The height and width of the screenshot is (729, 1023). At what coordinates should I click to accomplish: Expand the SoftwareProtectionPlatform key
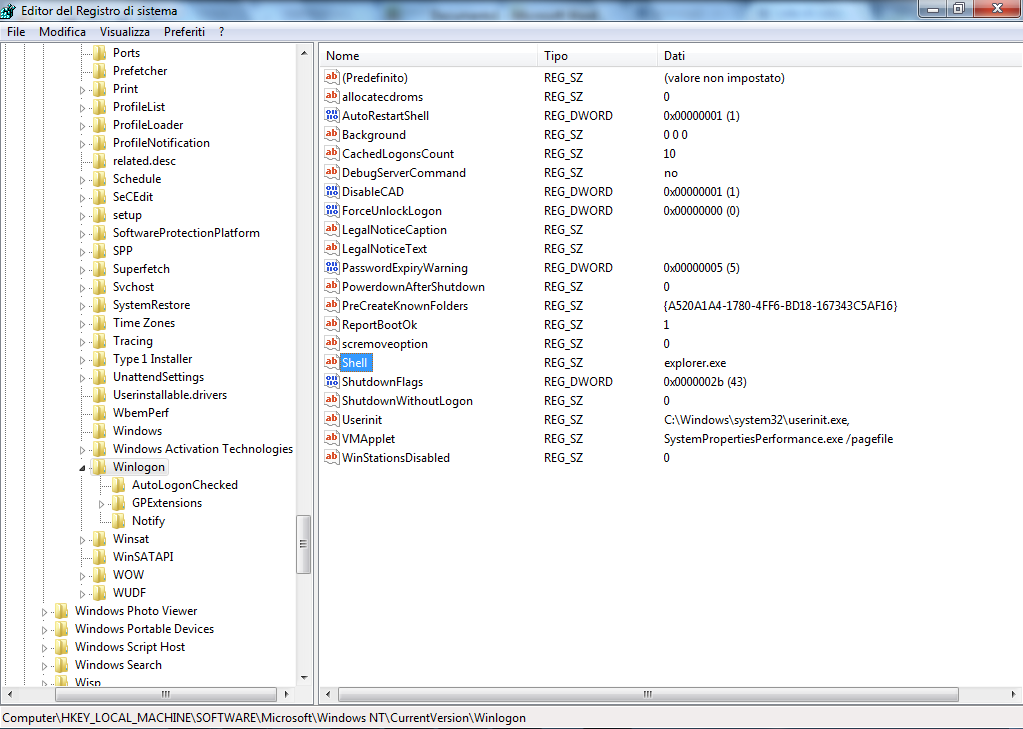(82, 234)
